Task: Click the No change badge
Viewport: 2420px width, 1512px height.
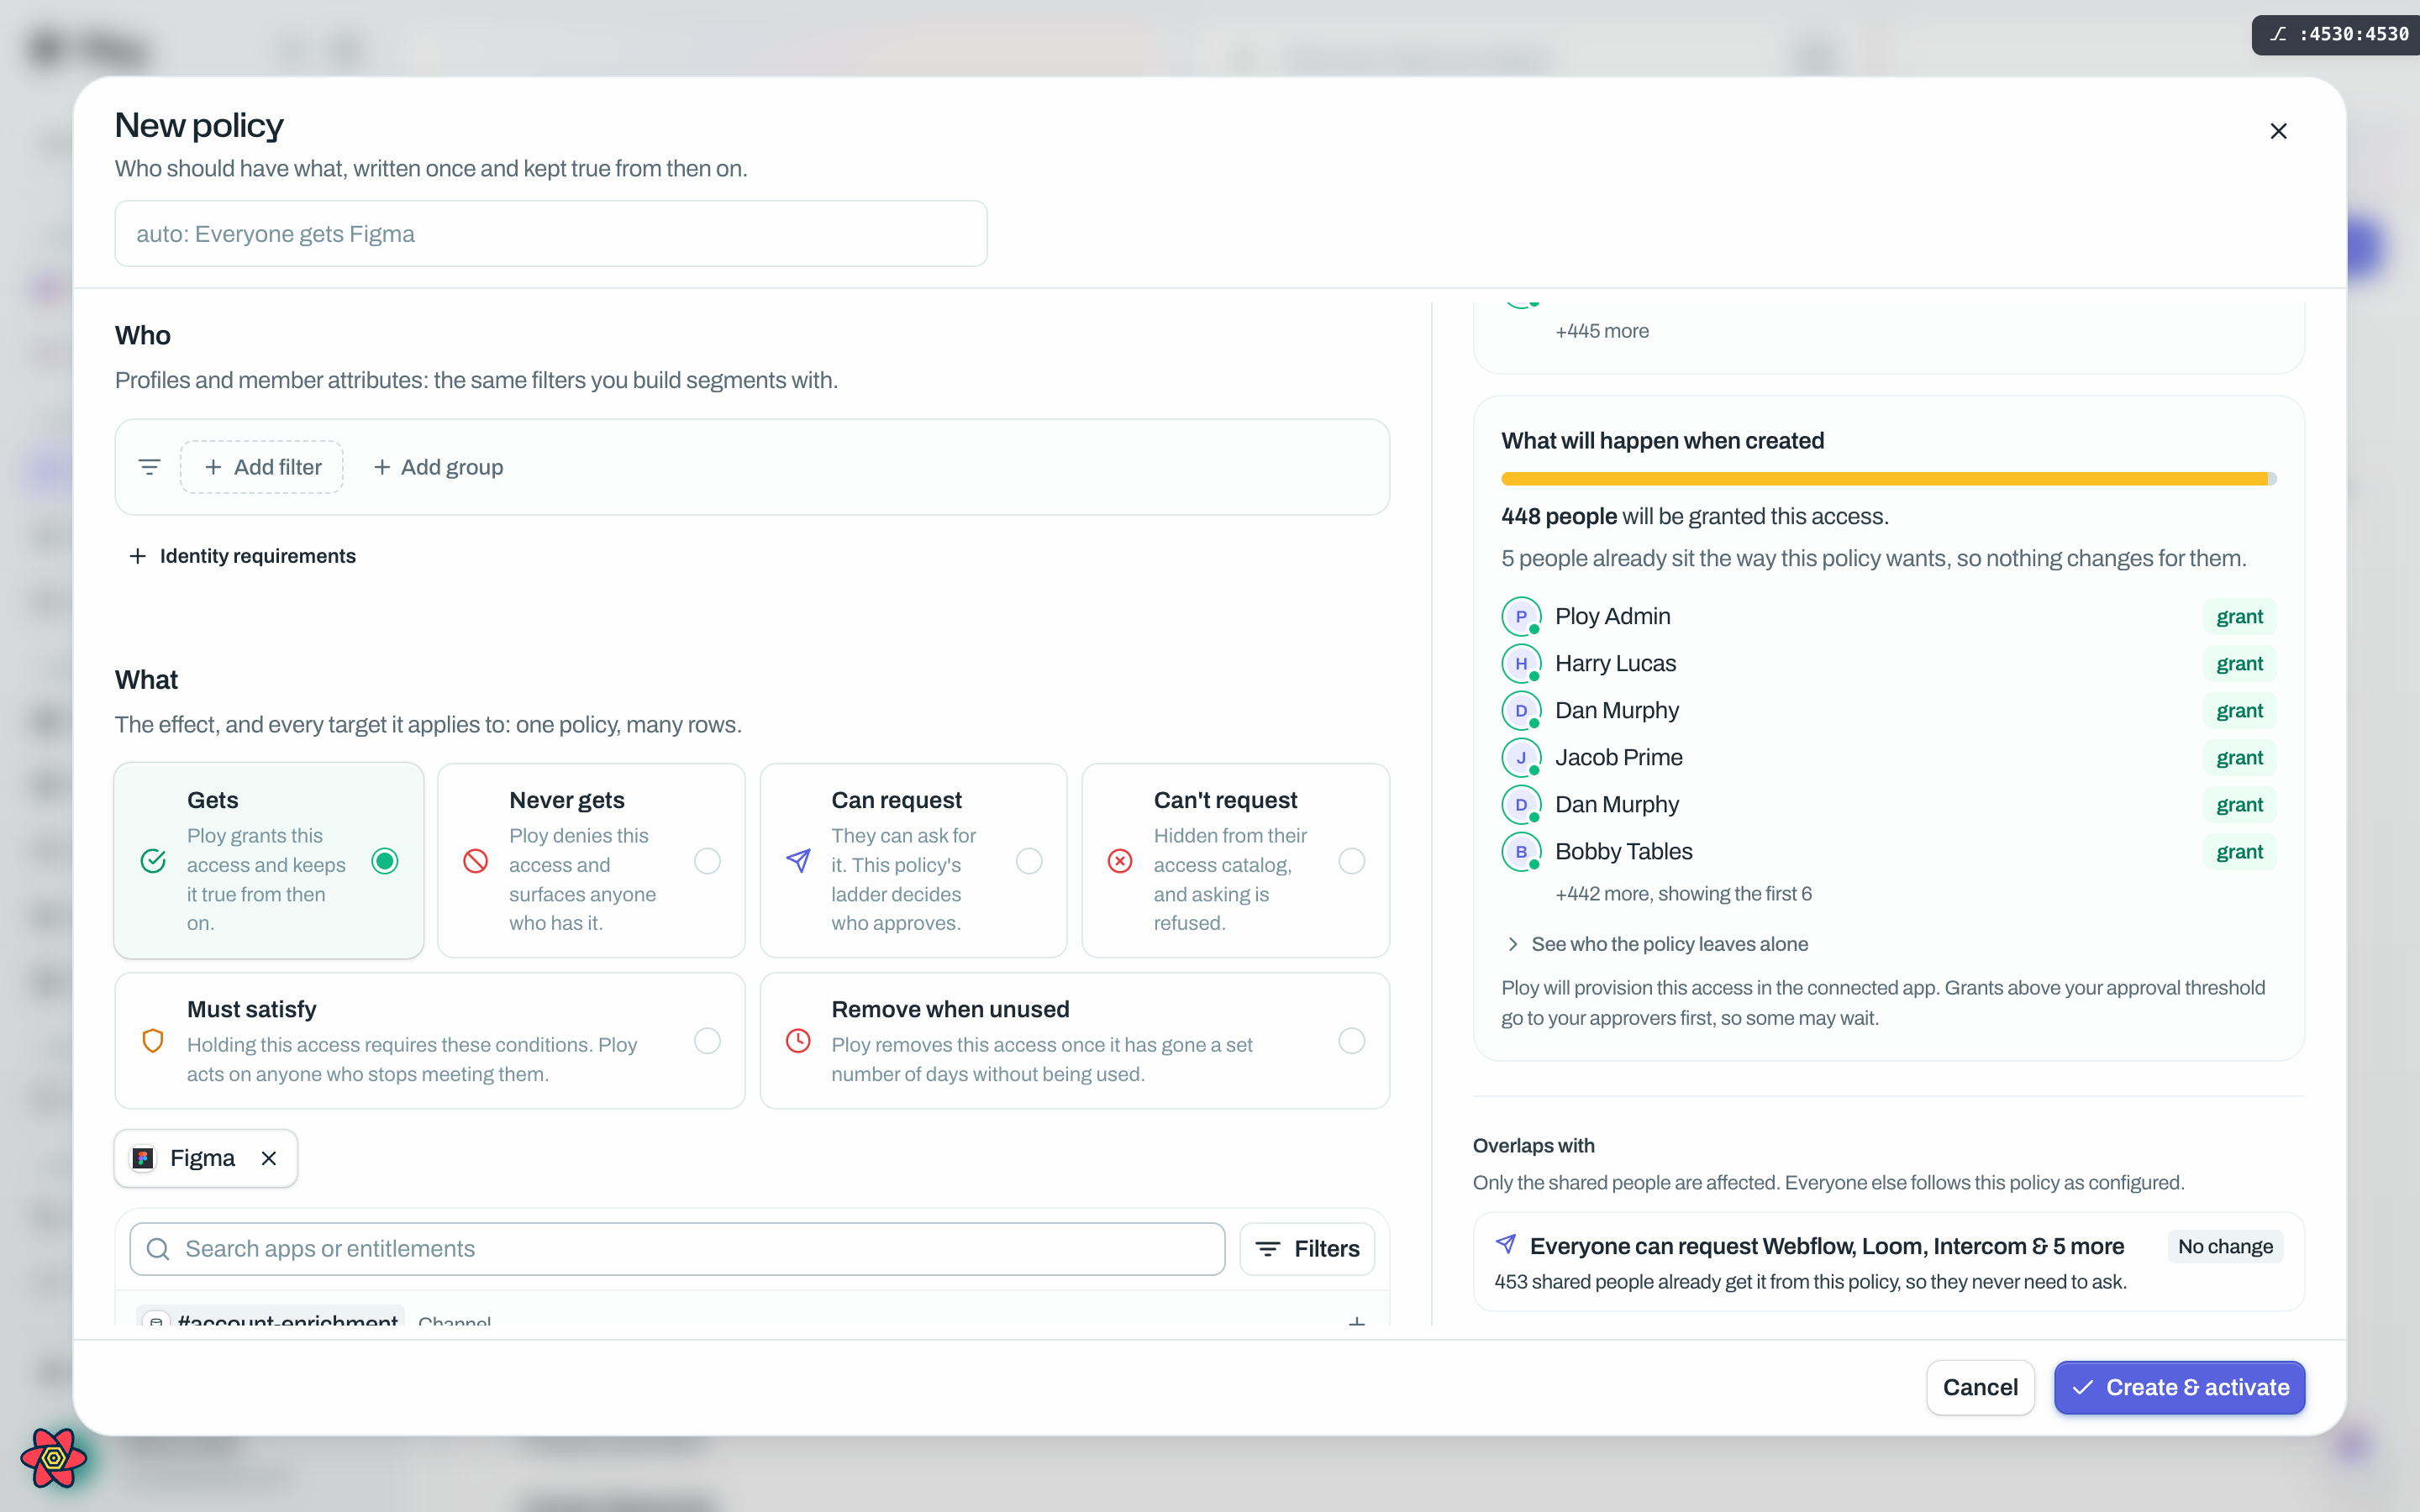Action: 2225,1246
